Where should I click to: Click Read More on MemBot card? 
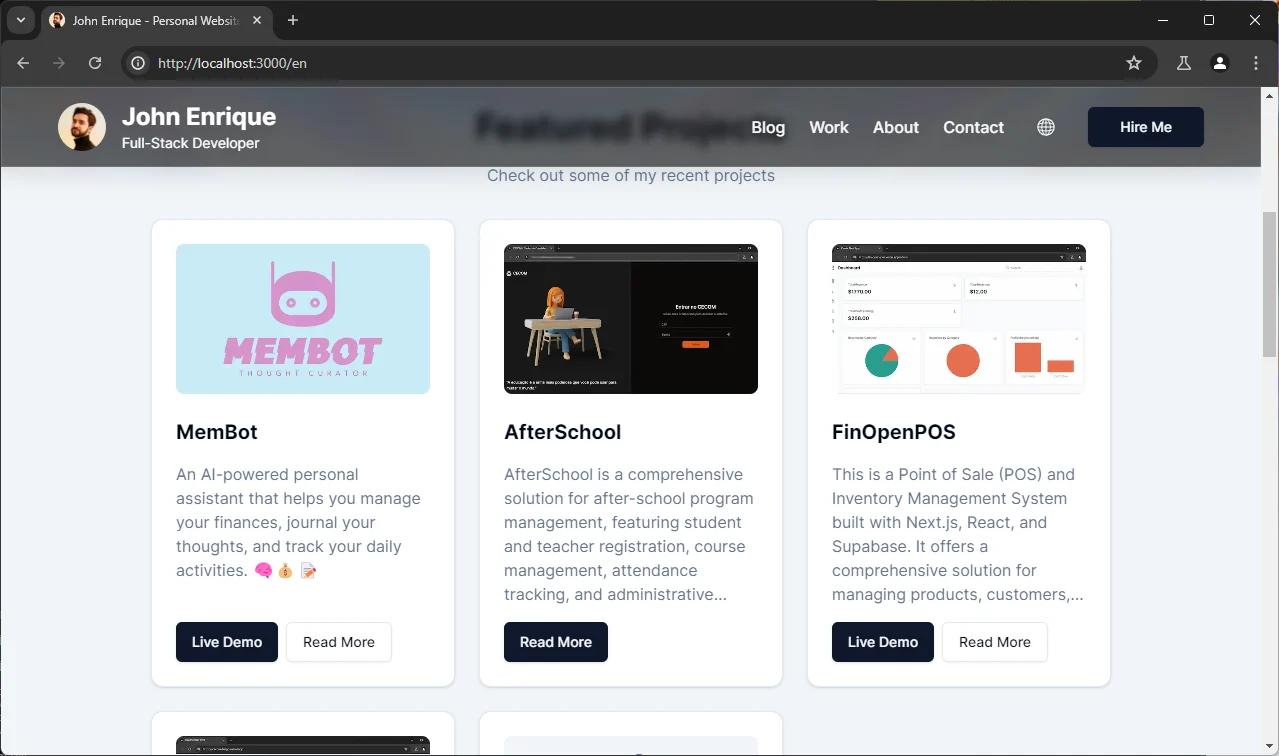pos(339,642)
